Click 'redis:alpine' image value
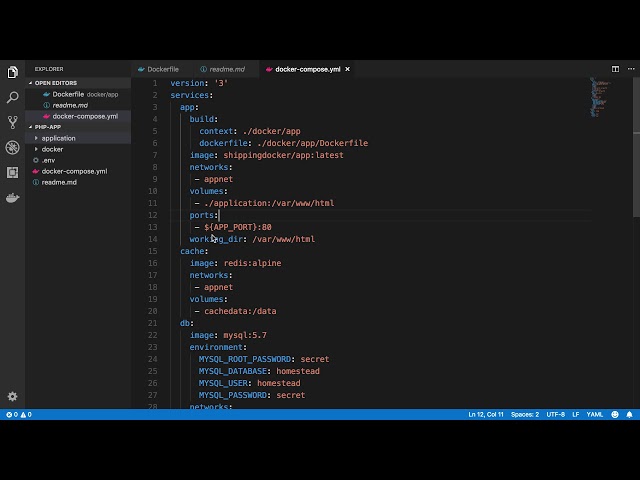The height and width of the screenshot is (480, 640). (252, 263)
